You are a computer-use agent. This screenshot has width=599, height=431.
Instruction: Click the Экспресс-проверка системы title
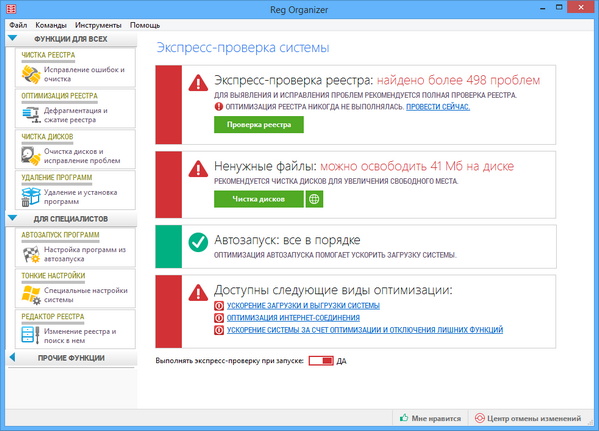pyautogui.click(x=243, y=48)
